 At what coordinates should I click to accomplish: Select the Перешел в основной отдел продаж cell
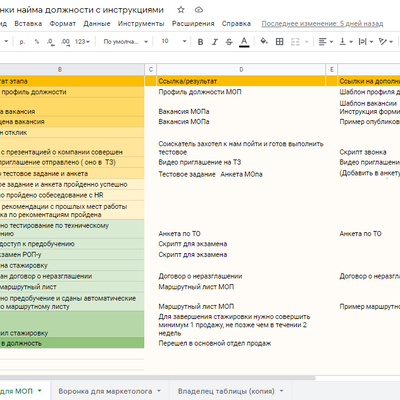241,343
